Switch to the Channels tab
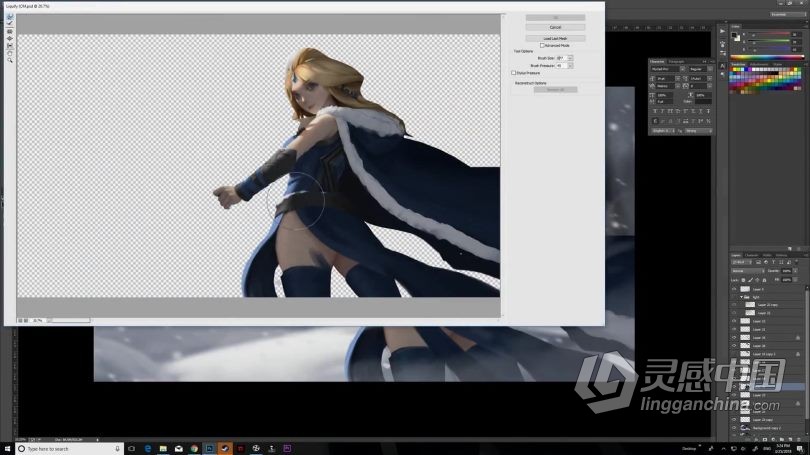Screen dimensions: 810x455 click(x=752, y=255)
